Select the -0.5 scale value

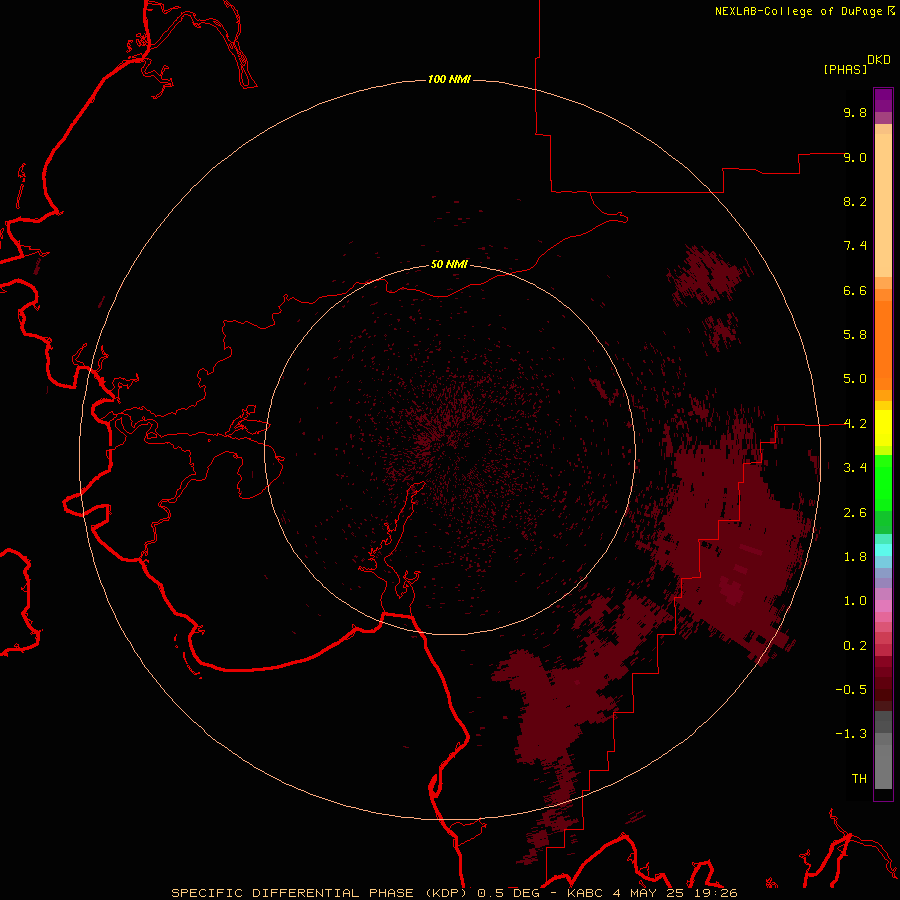tap(851, 690)
